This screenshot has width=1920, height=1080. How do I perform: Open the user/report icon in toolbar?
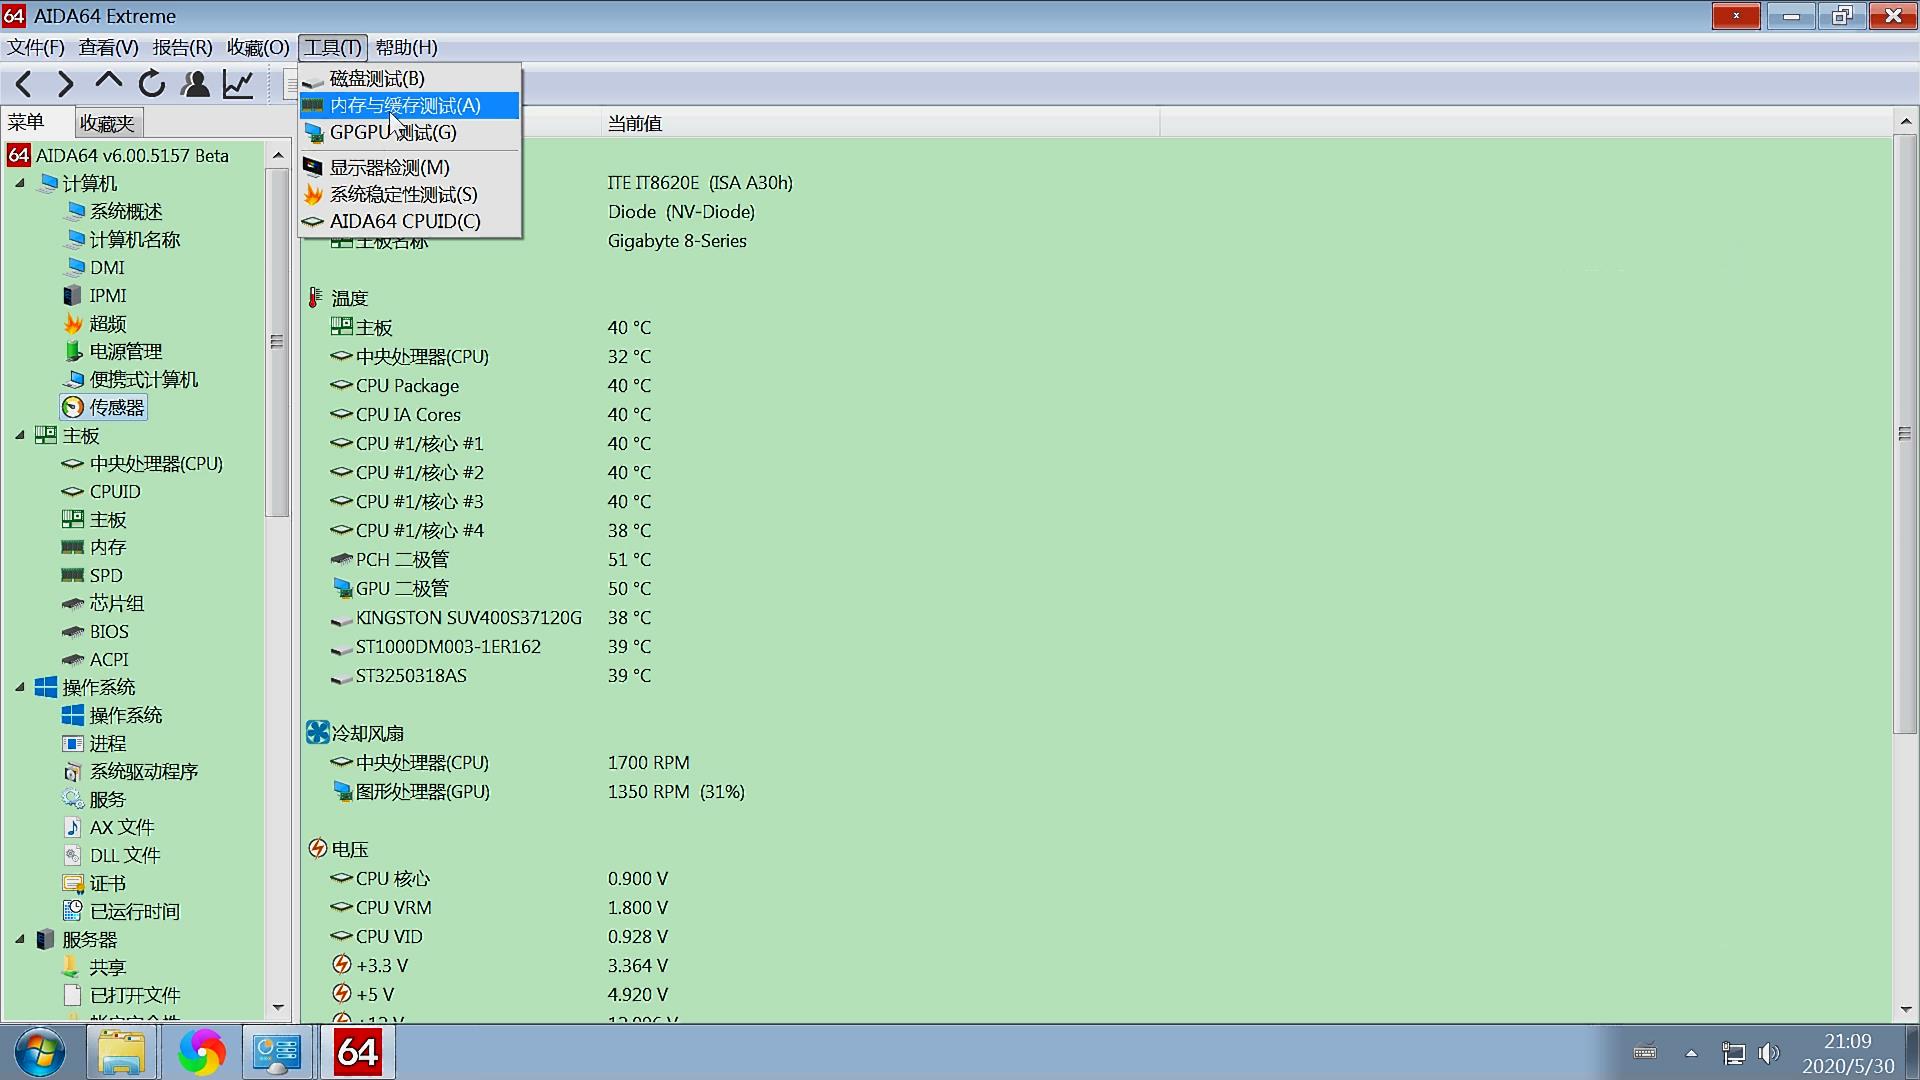(195, 85)
